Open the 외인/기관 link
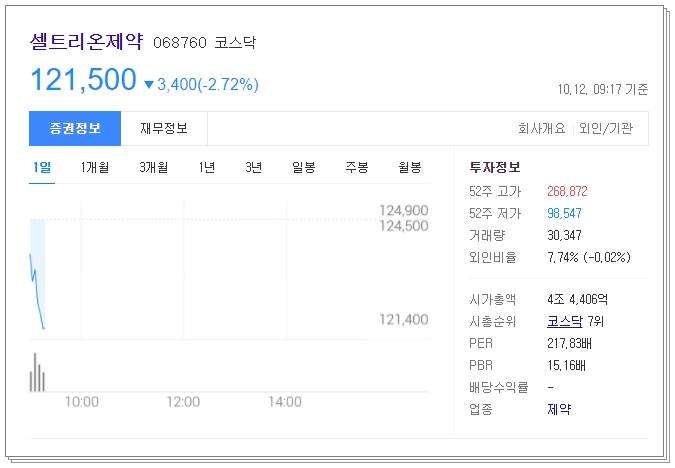675x468 pixels. 606,128
